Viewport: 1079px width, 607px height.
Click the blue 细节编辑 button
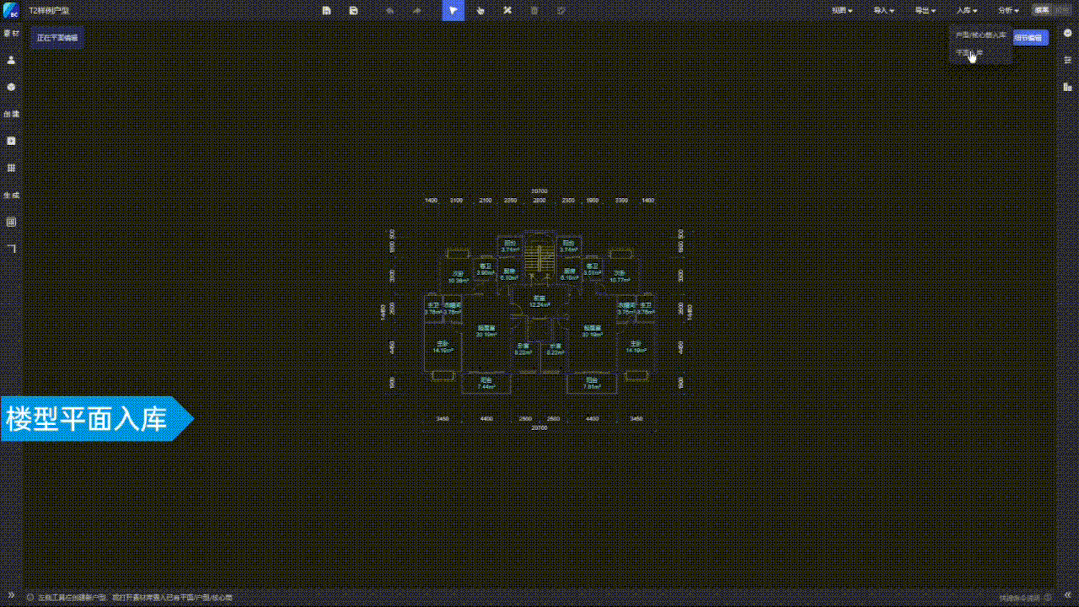1029,38
